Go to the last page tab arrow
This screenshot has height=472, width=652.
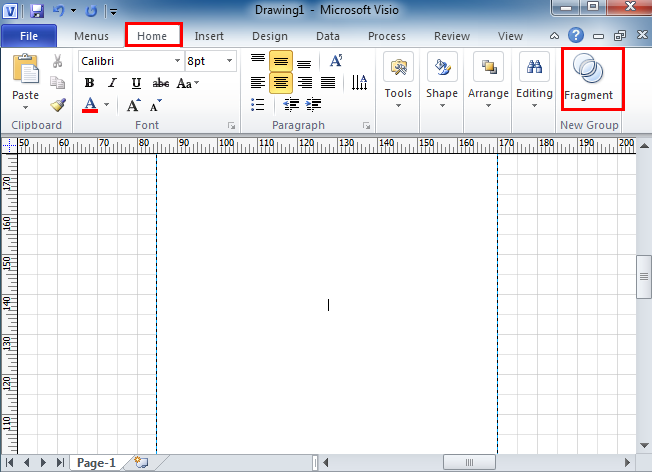[60, 462]
